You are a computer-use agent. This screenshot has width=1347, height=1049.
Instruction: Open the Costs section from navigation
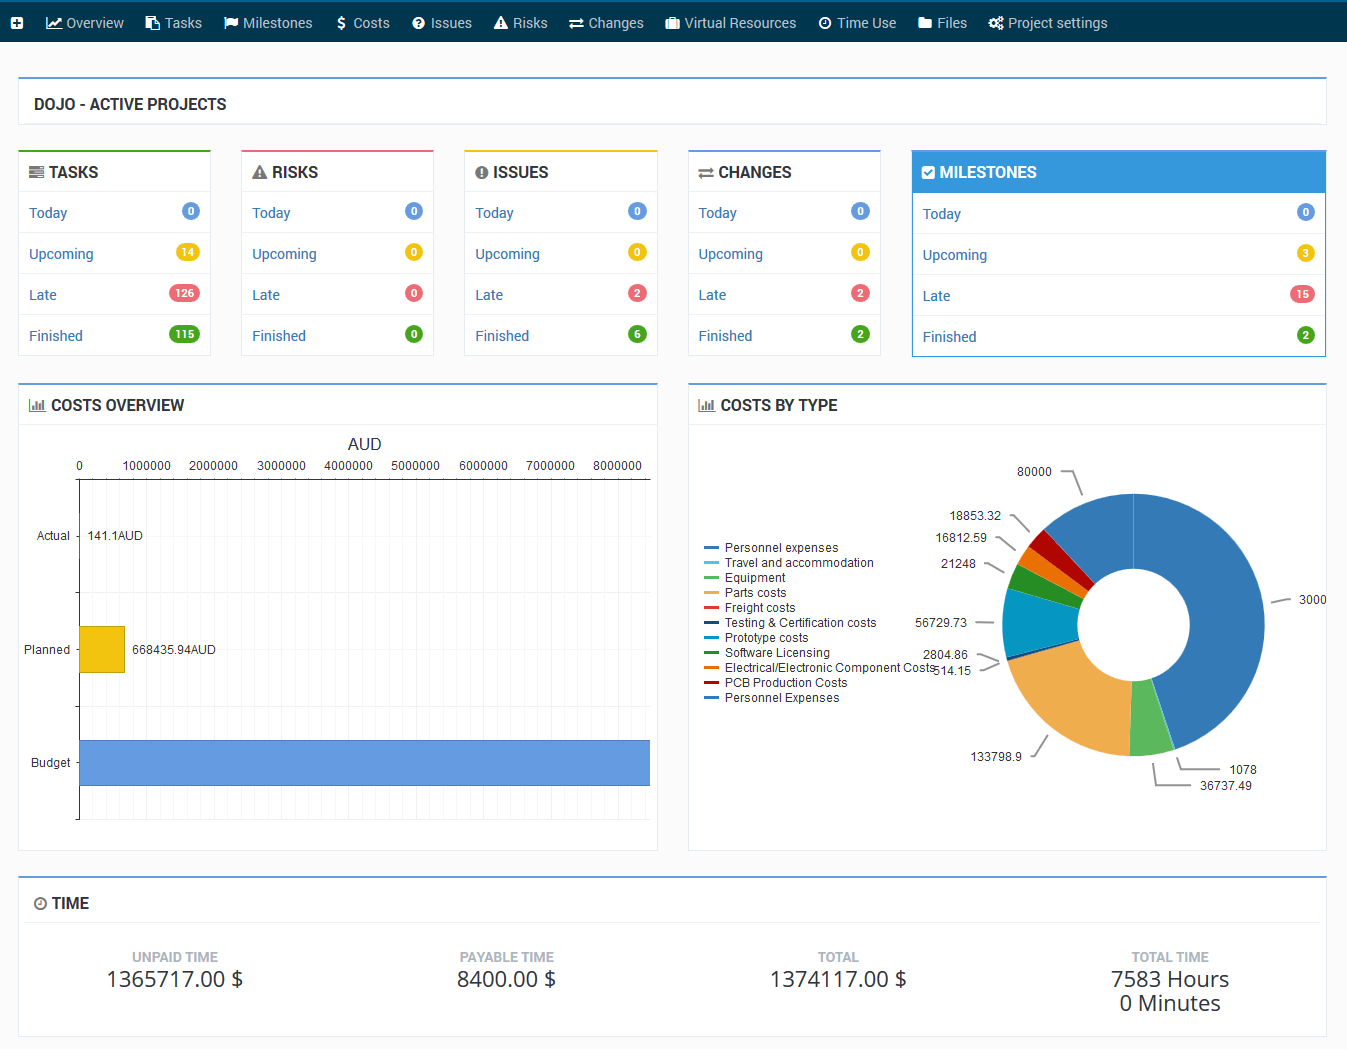pyautogui.click(x=361, y=22)
